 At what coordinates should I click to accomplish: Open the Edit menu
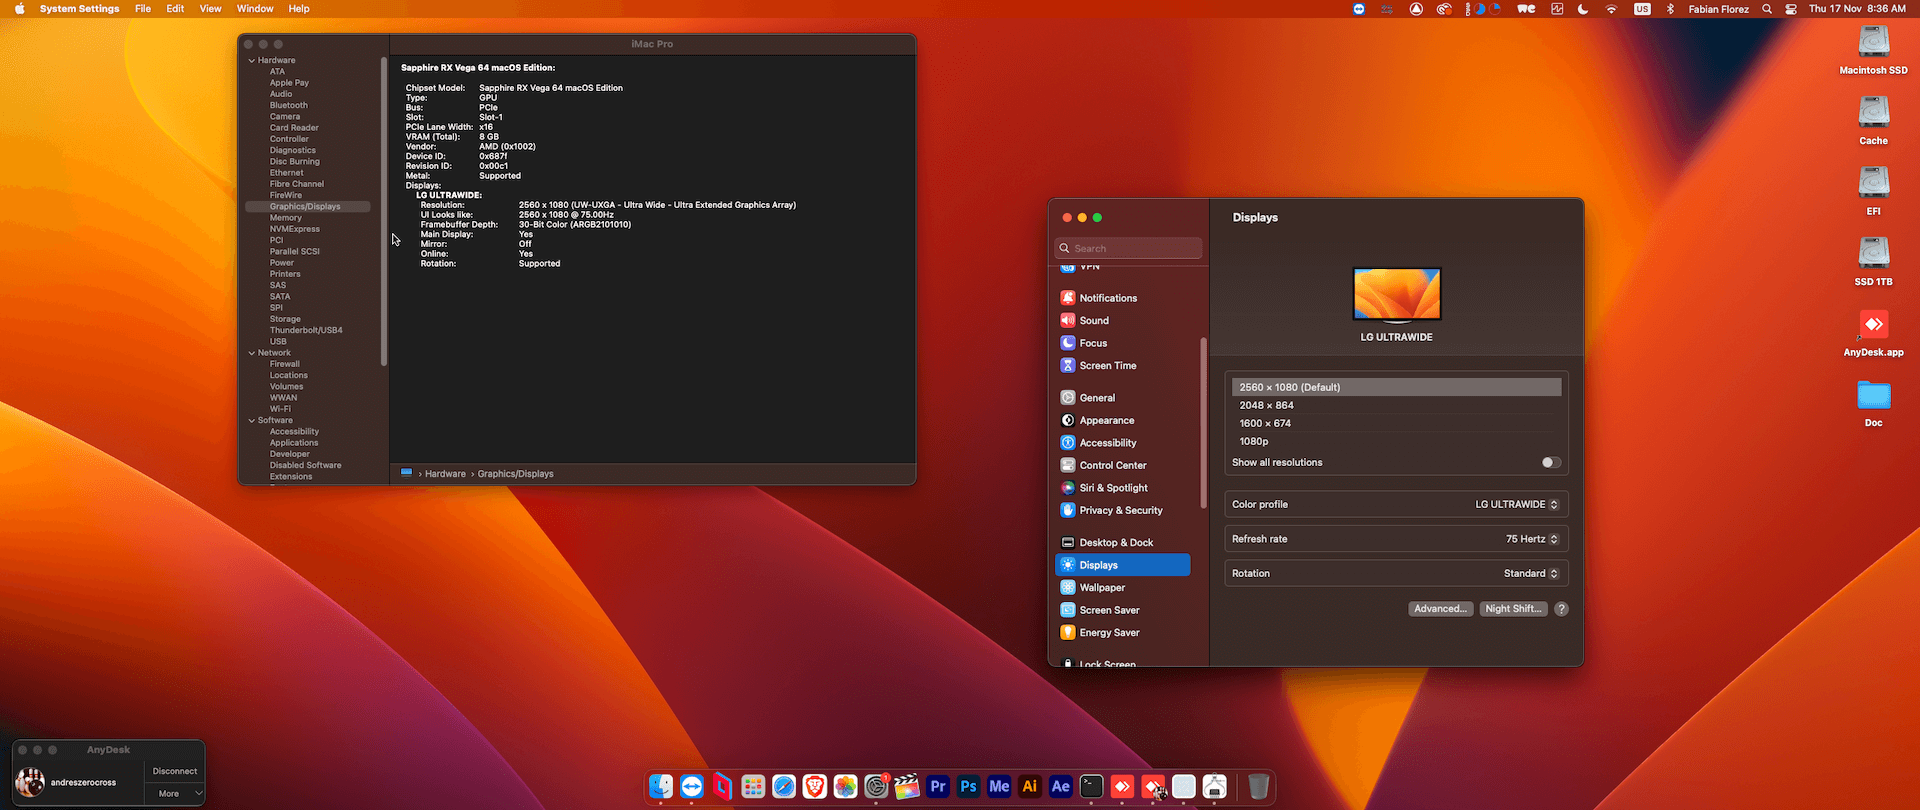(x=175, y=9)
